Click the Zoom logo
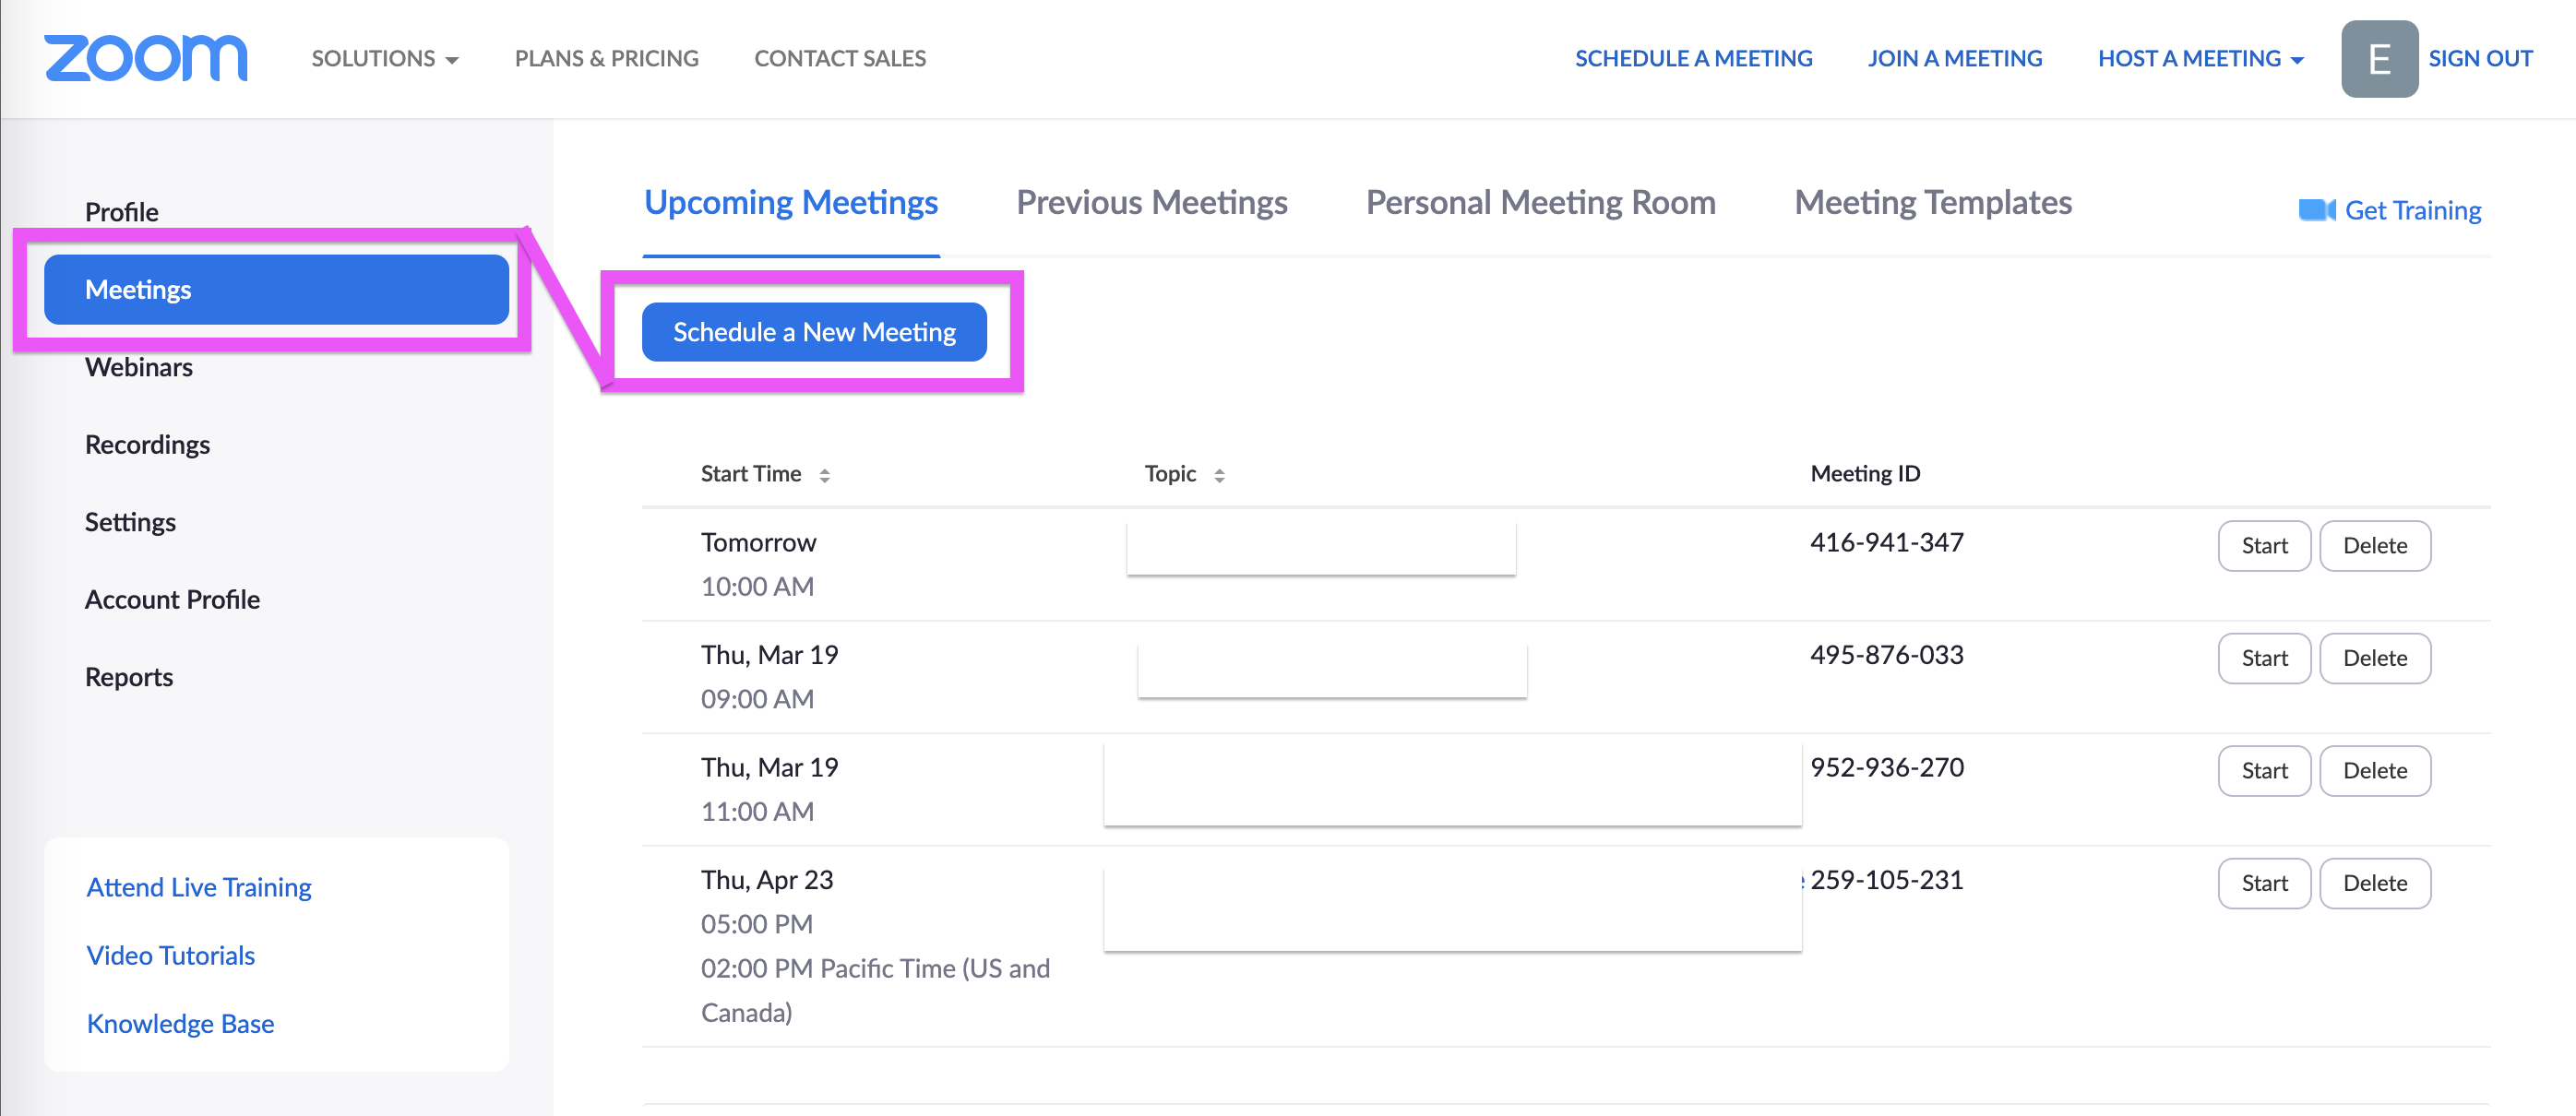 pos(146,58)
